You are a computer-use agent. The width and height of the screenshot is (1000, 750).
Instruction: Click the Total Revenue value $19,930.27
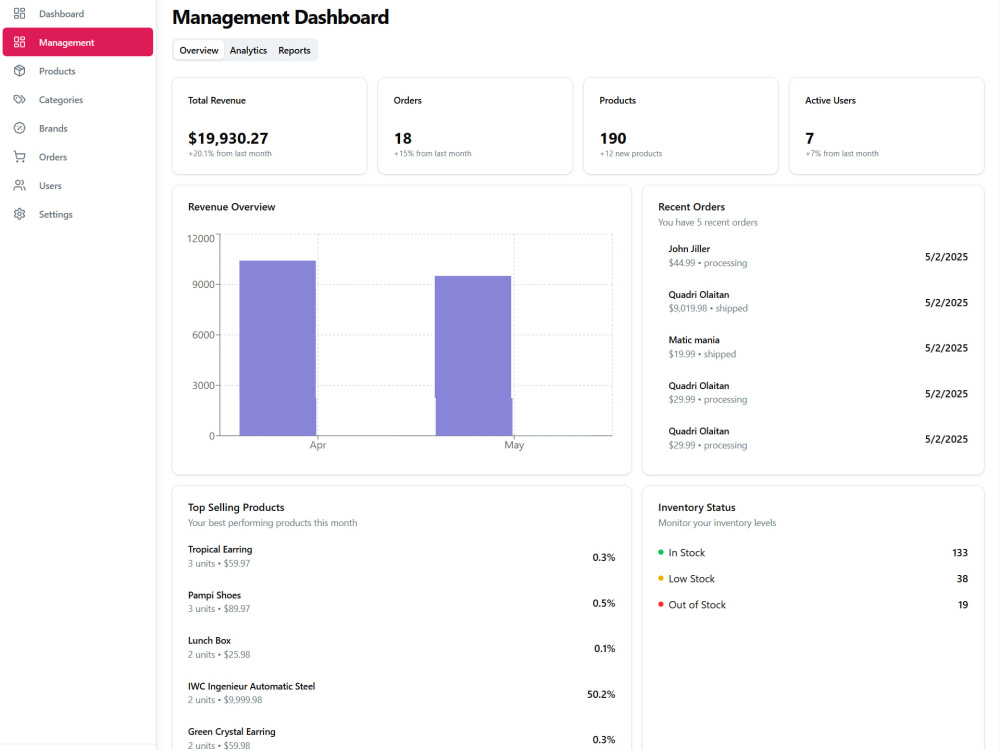228,138
